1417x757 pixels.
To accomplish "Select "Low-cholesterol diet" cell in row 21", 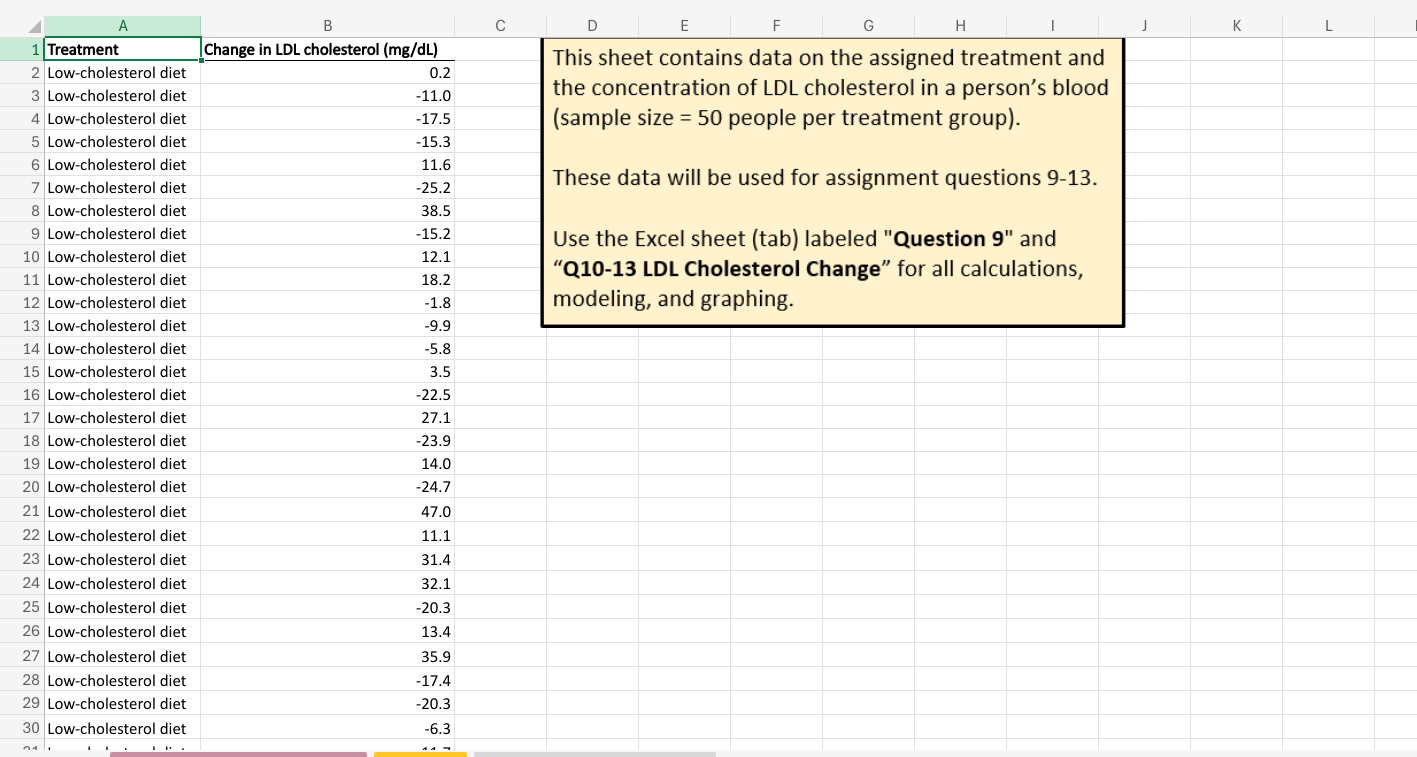I will [122, 511].
